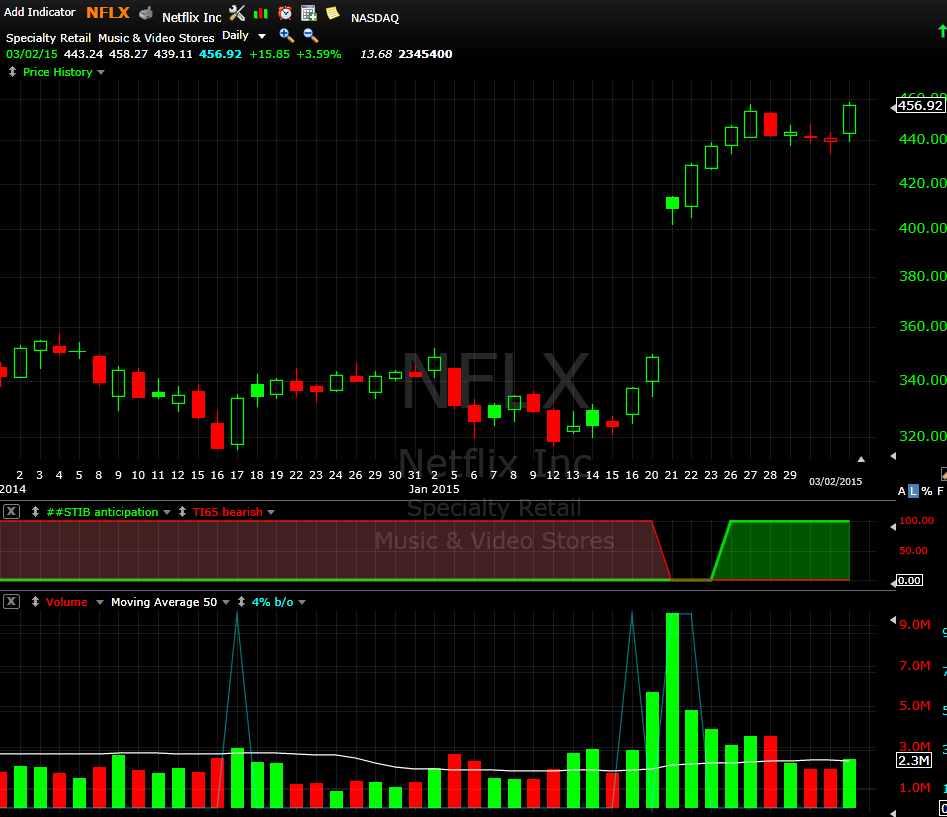947x817 pixels.
Task: Select the F scale toggle
Action: click(x=940, y=491)
